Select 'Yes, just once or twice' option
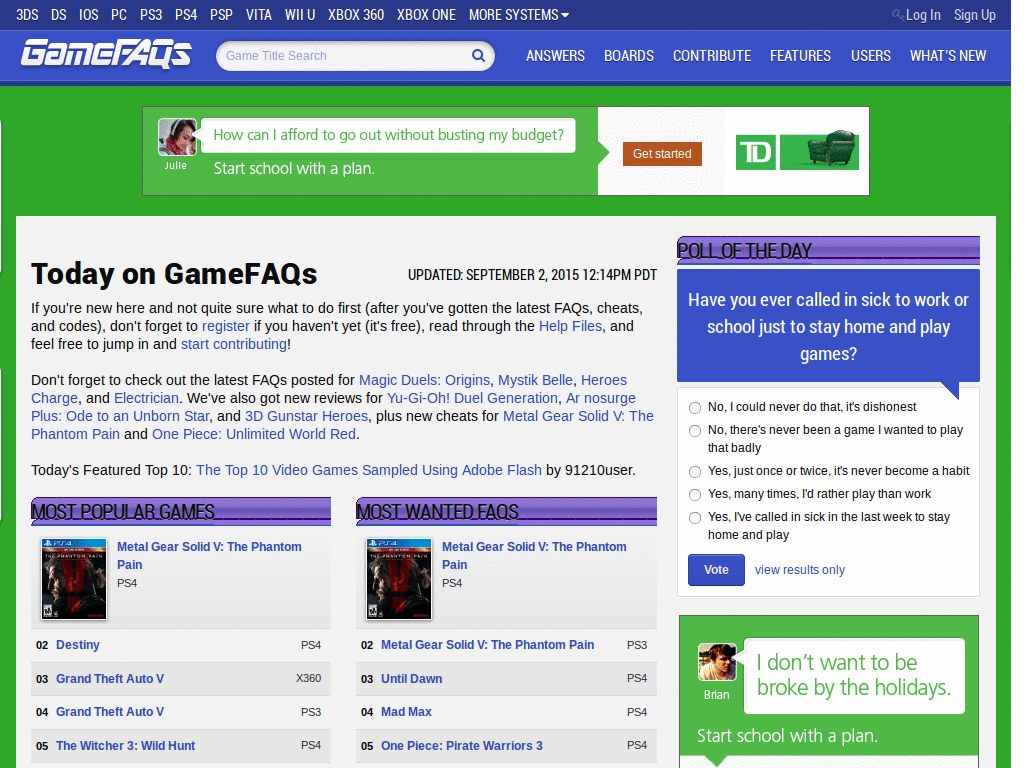 pos(695,472)
